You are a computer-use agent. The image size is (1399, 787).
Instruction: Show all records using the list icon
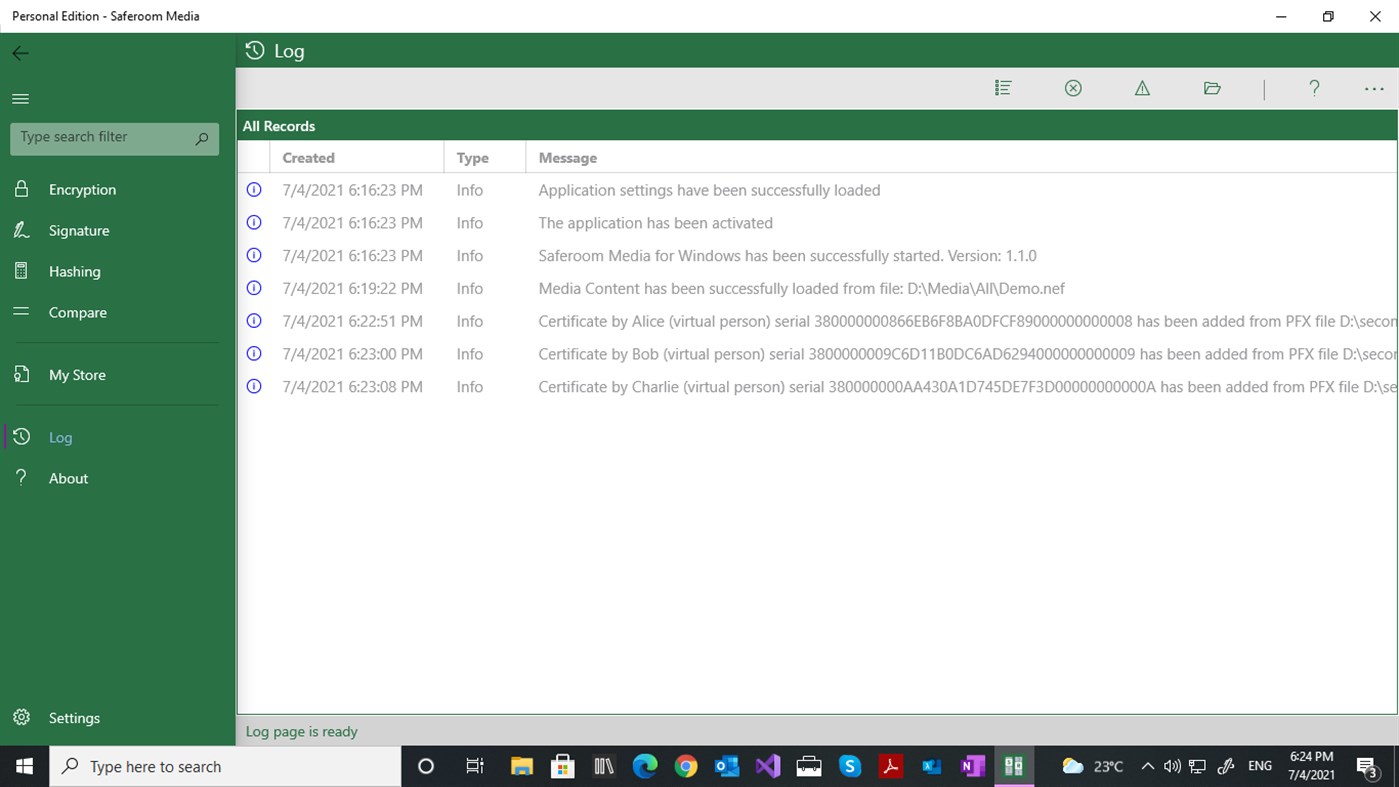[1002, 88]
